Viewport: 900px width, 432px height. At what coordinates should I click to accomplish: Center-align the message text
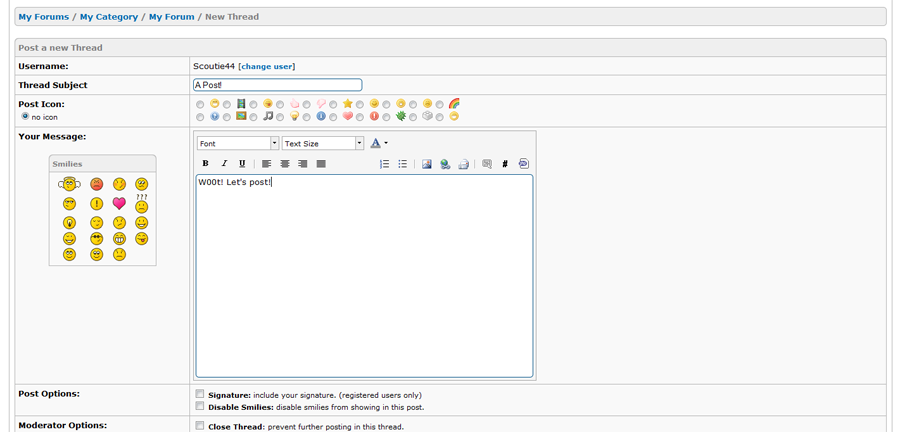(285, 164)
